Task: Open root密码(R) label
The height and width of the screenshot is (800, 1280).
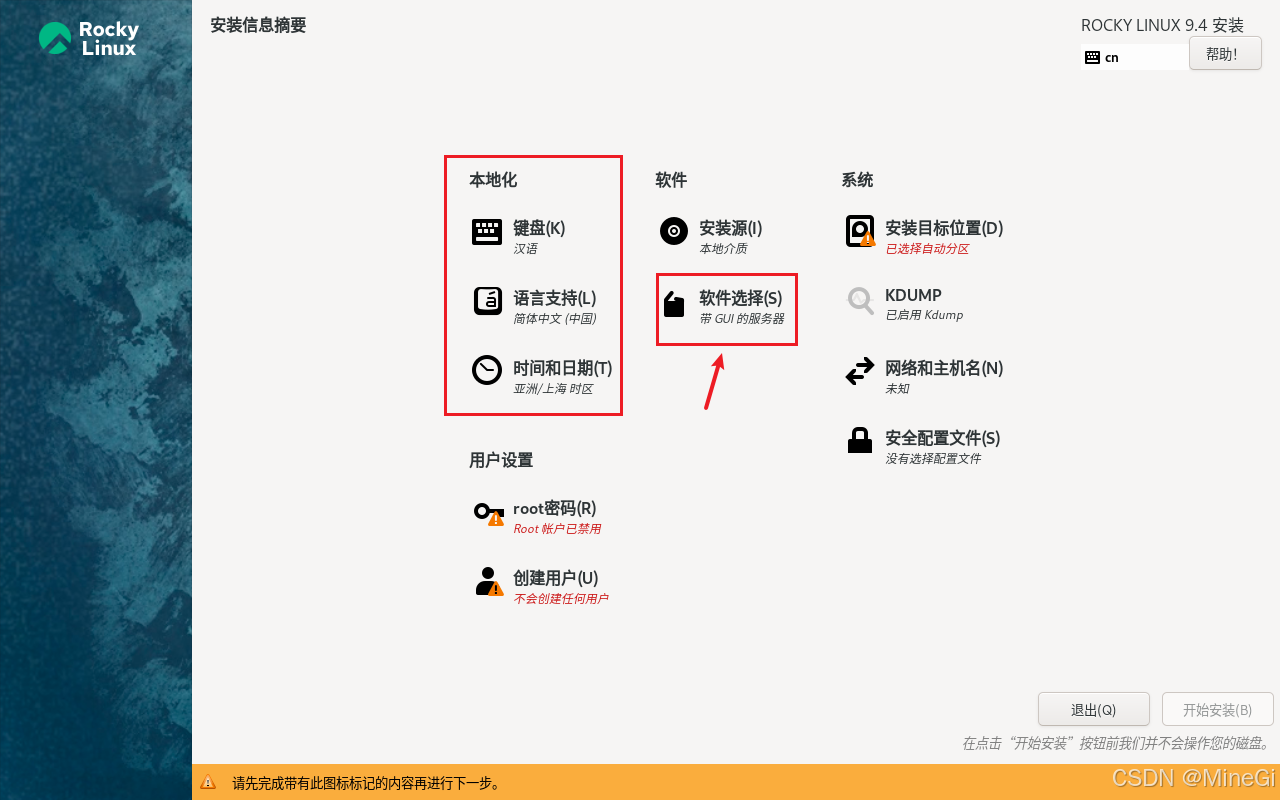Action: click(555, 508)
